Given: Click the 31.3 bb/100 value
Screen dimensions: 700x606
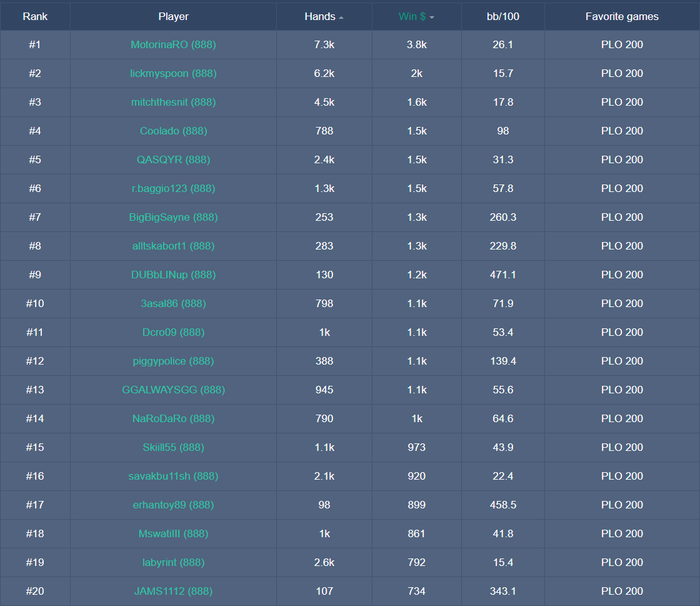Looking at the screenshot, I should click(x=503, y=160).
